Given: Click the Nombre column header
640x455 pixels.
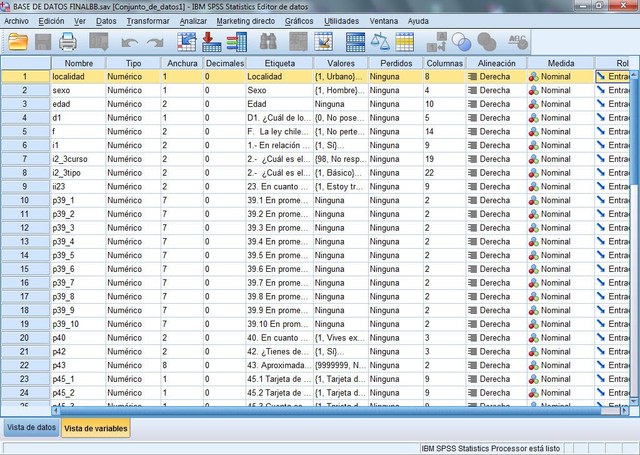Looking at the screenshot, I should point(78,63).
